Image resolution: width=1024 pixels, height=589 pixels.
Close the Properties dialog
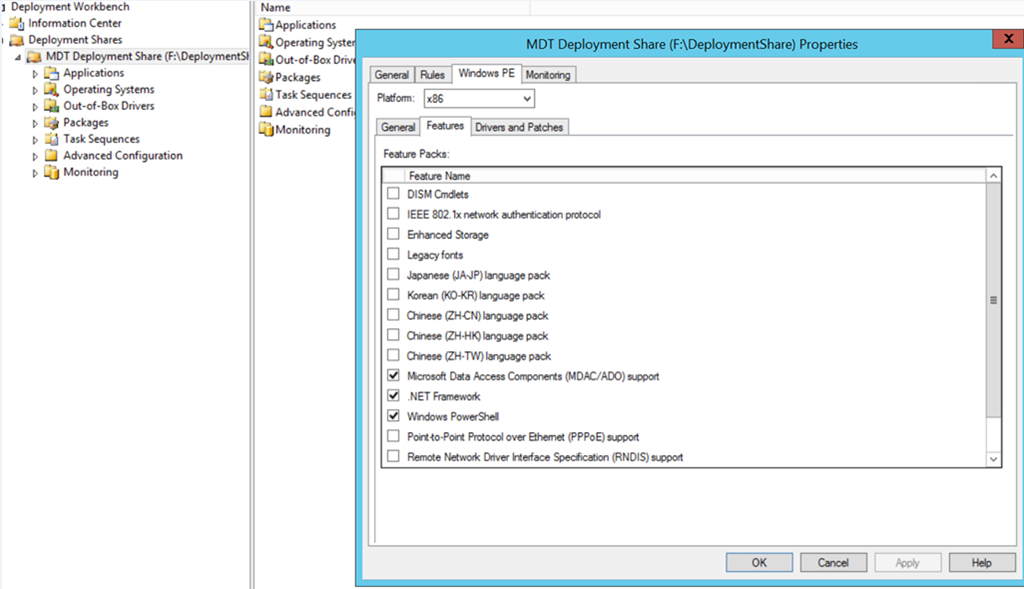pyautogui.click(x=1008, y=39)
